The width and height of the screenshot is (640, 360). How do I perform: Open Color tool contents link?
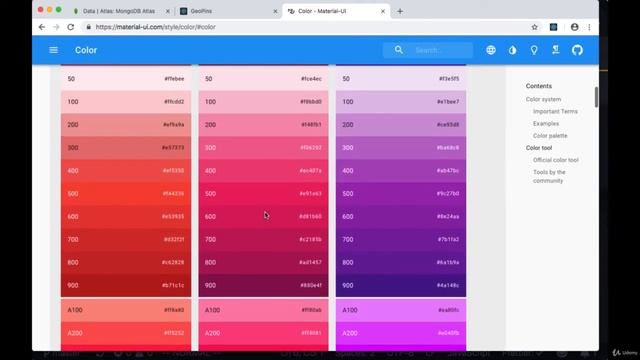(539, 148)
